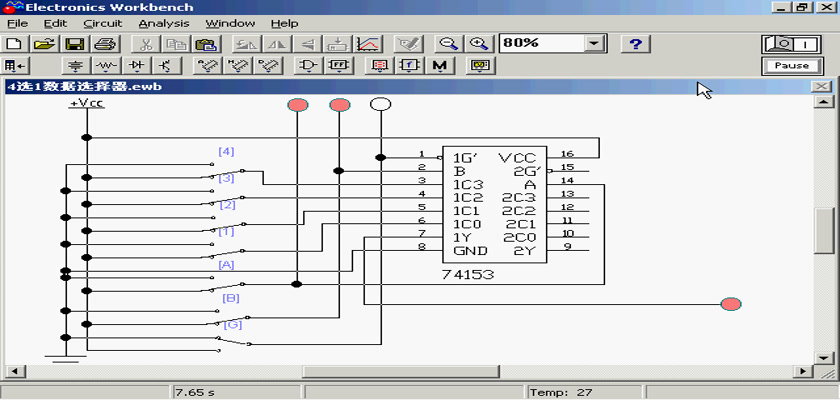Open the Edit menu
The height and width of the screenshot is (400, 840).
(55, 24)
